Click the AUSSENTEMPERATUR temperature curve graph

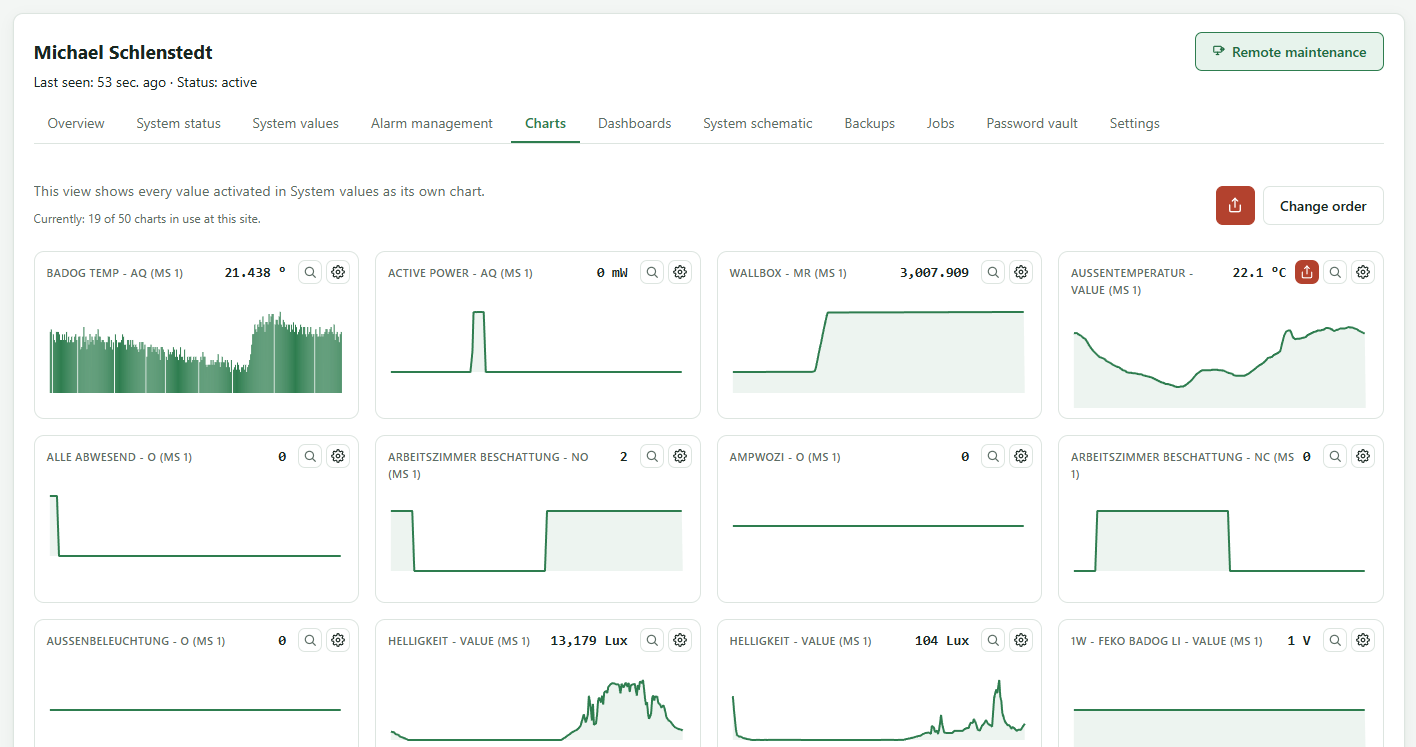tap(1219, 365)
